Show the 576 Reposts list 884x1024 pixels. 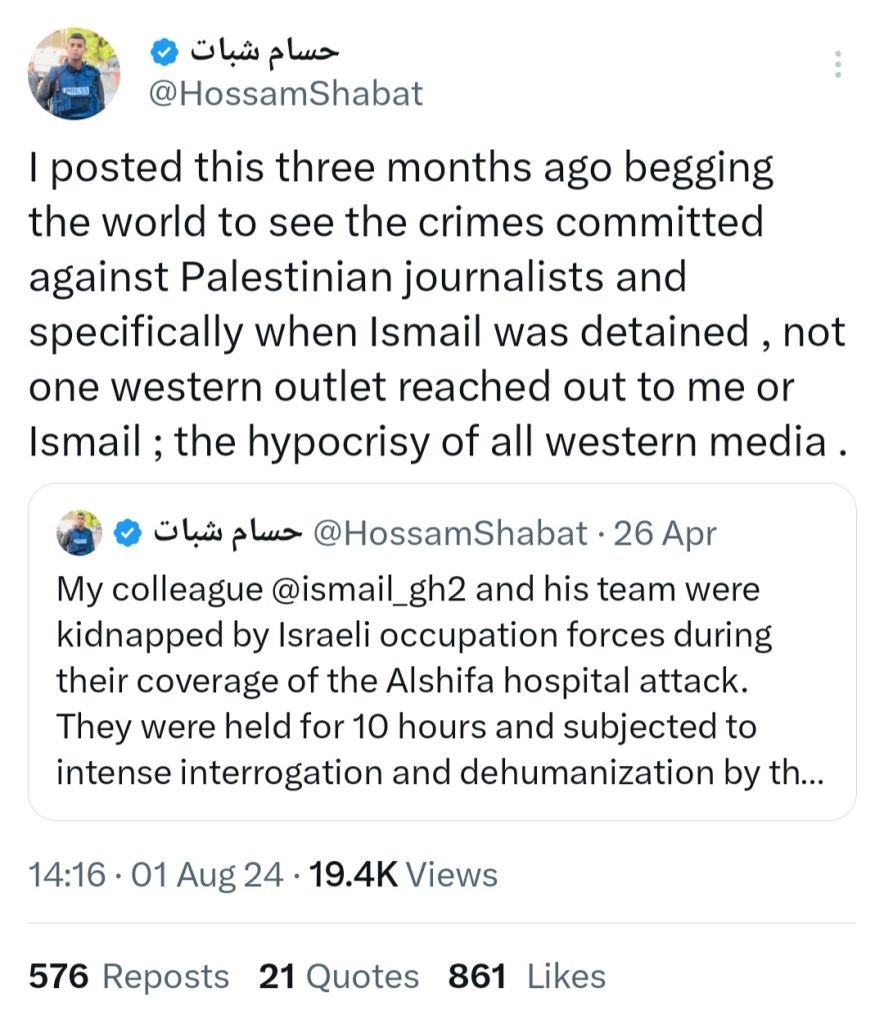pos(128,975)
